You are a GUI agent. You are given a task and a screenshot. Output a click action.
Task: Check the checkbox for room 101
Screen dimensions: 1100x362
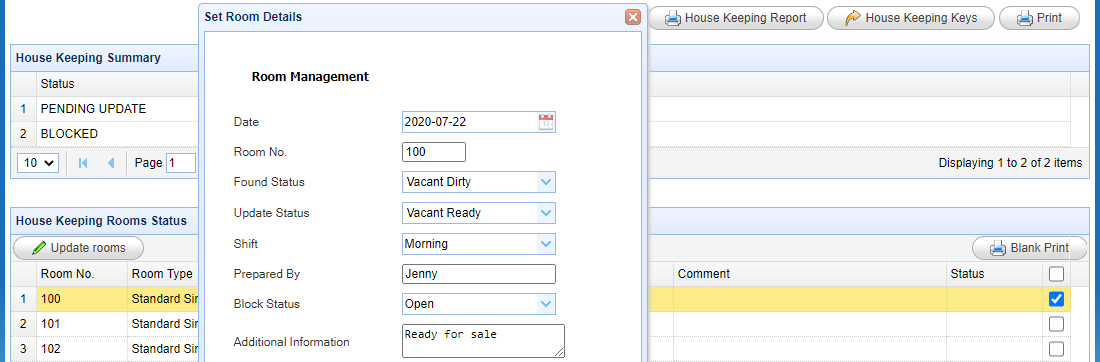click(x=1056, y=323)
